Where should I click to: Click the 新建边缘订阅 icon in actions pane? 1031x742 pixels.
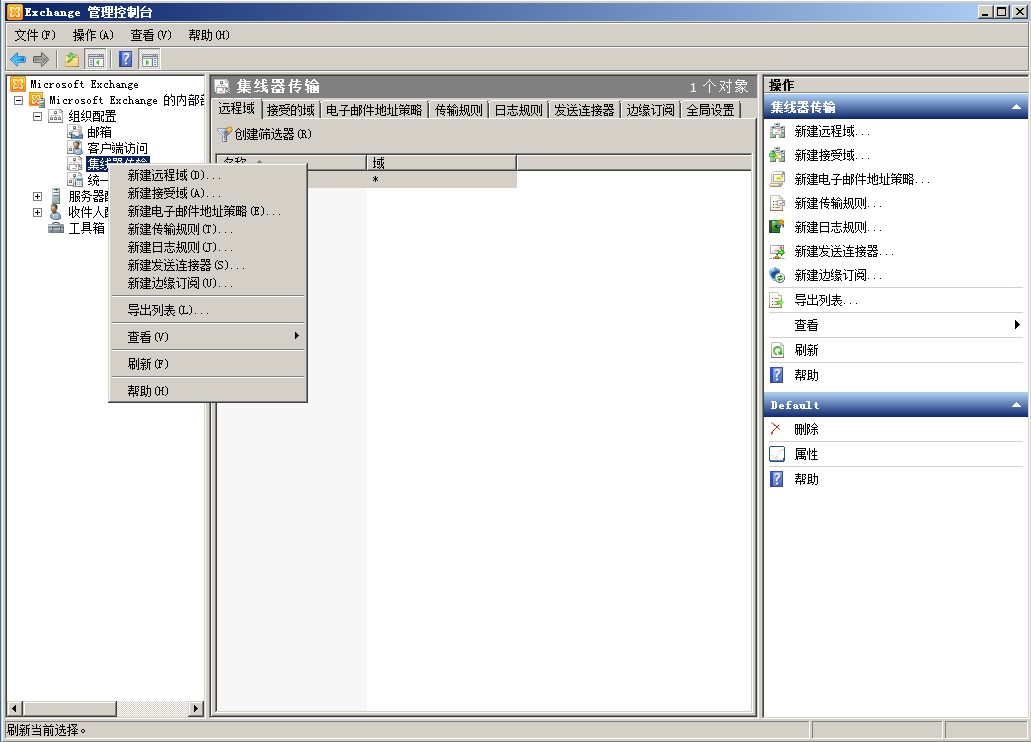click(x=777, y=275)
